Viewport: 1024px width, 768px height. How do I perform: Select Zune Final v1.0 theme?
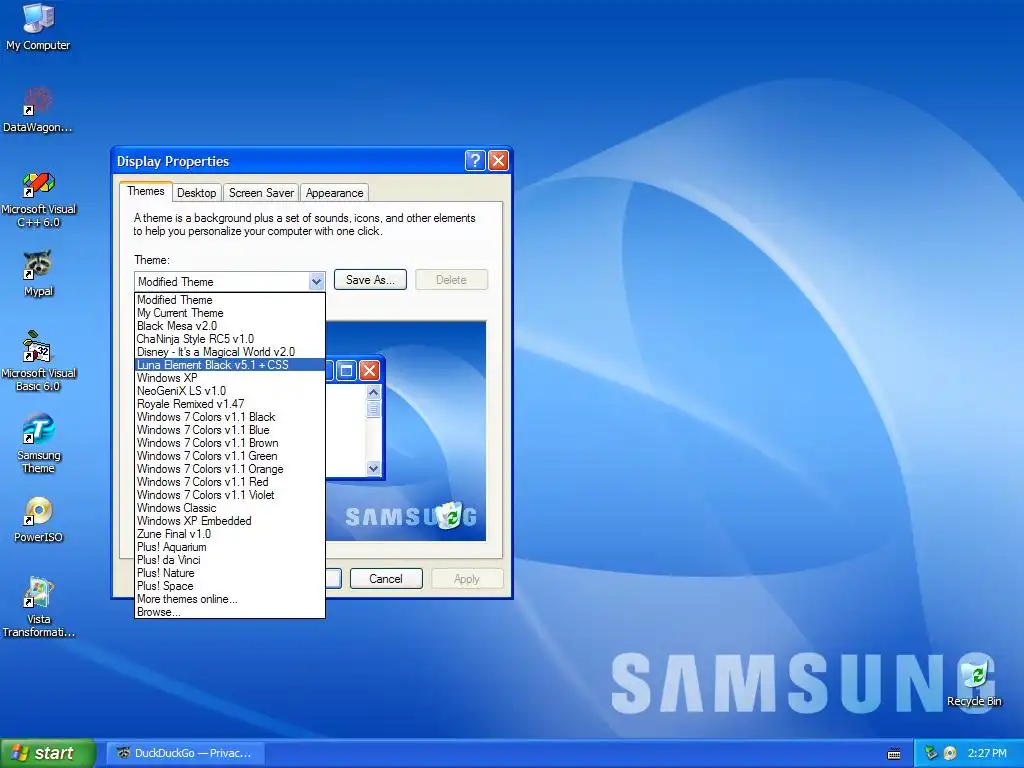[x=230, y=534]
